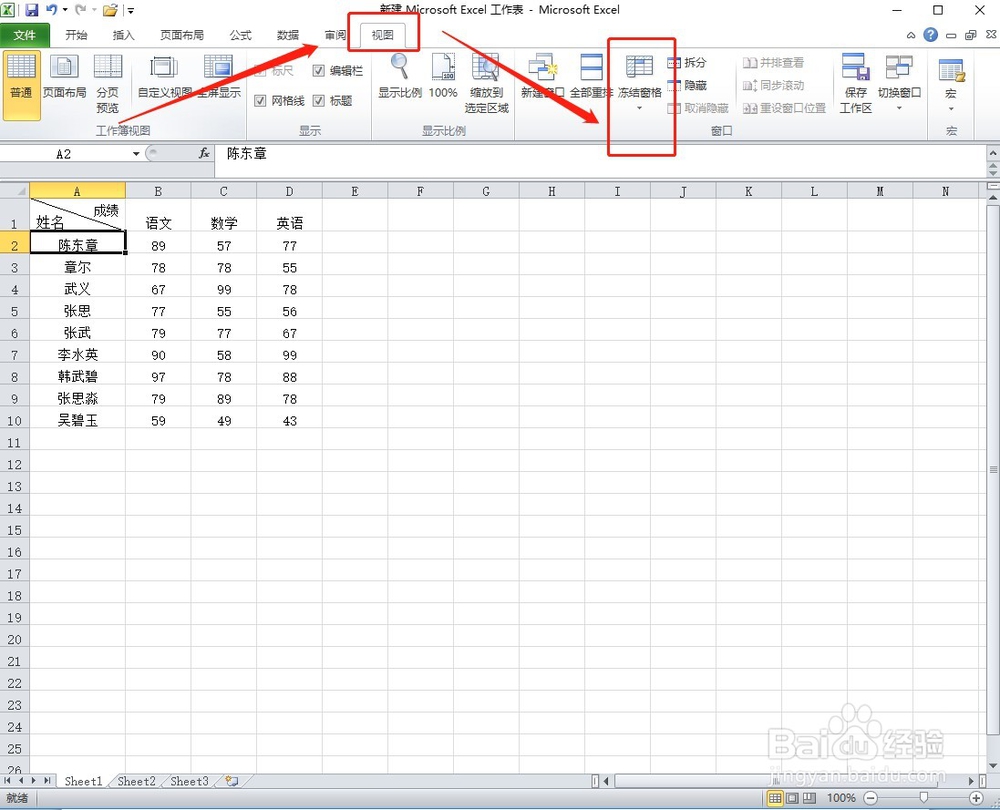This screenshot has width=1000, height=810.
Task: Uncheck the 编辑栏 (Formula Bar) checkbox
Action: pos(317,71)
